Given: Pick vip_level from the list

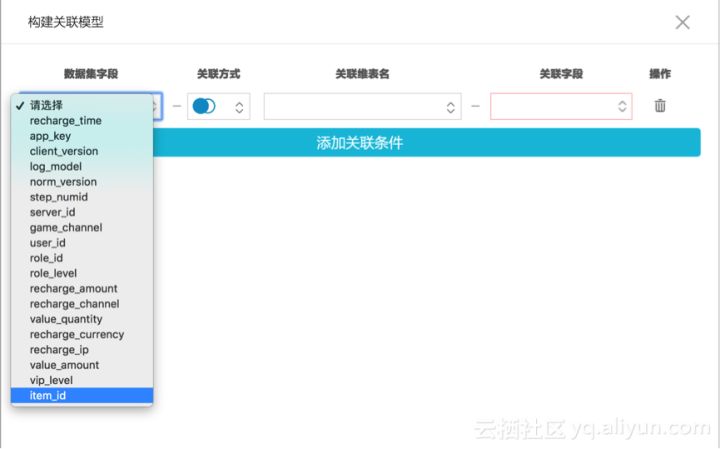Looking at the screenshot, I should (x=82, y=380).
